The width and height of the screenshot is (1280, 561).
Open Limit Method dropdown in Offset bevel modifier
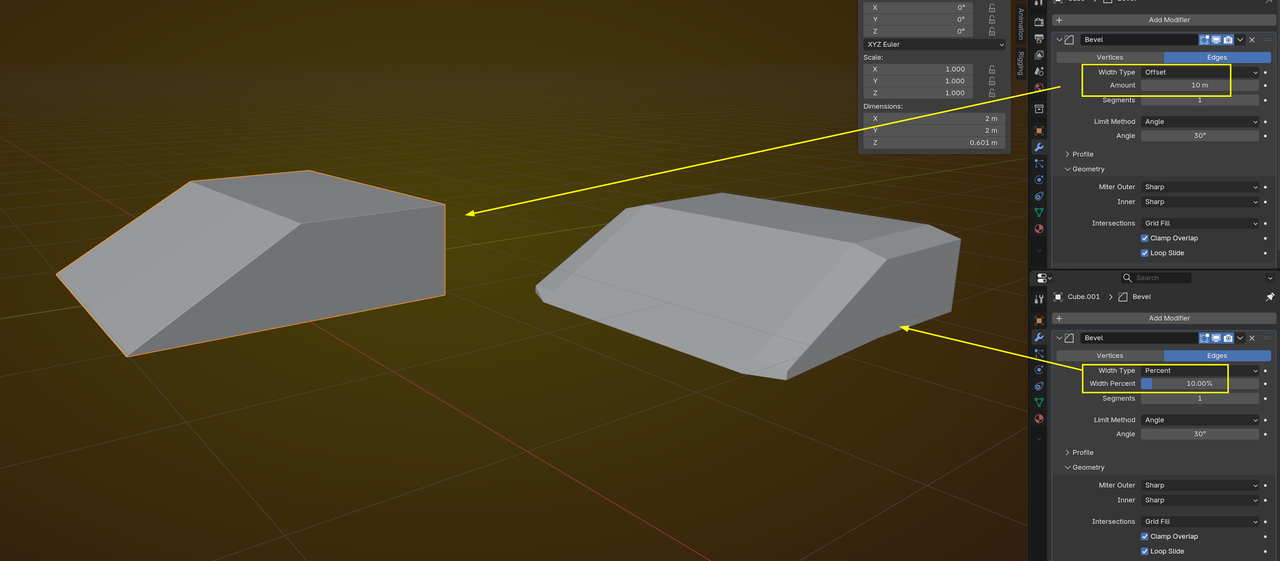[x=1200, y=122]
